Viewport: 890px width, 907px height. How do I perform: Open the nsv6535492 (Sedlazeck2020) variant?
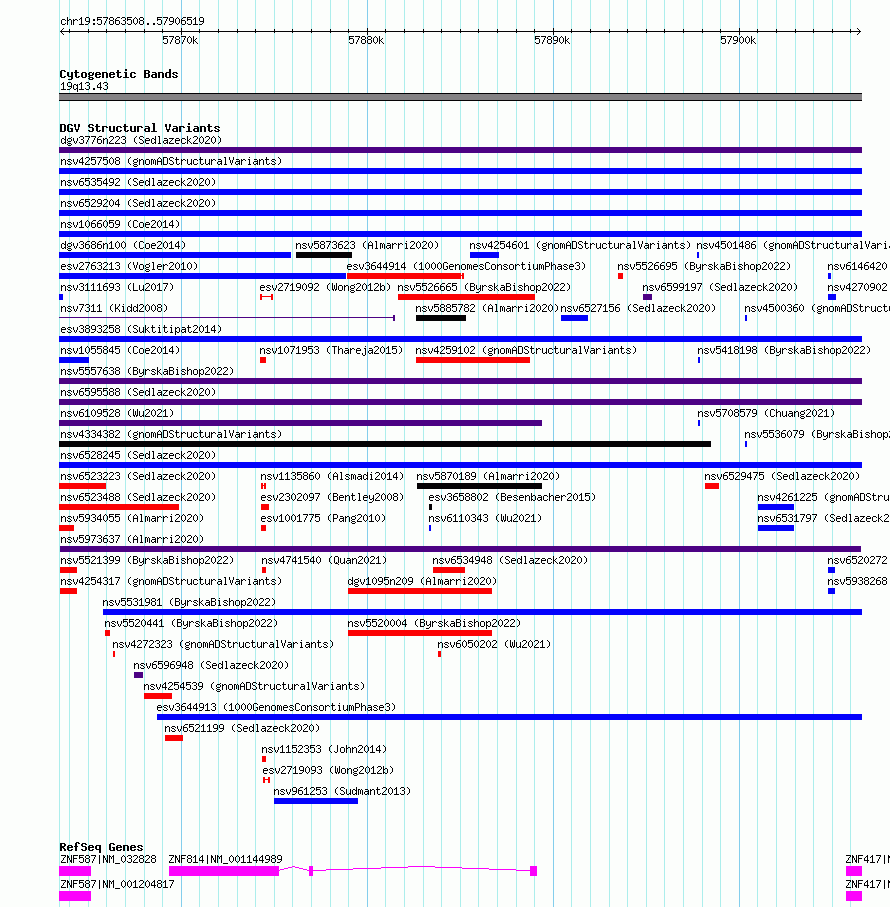(138, 182)
